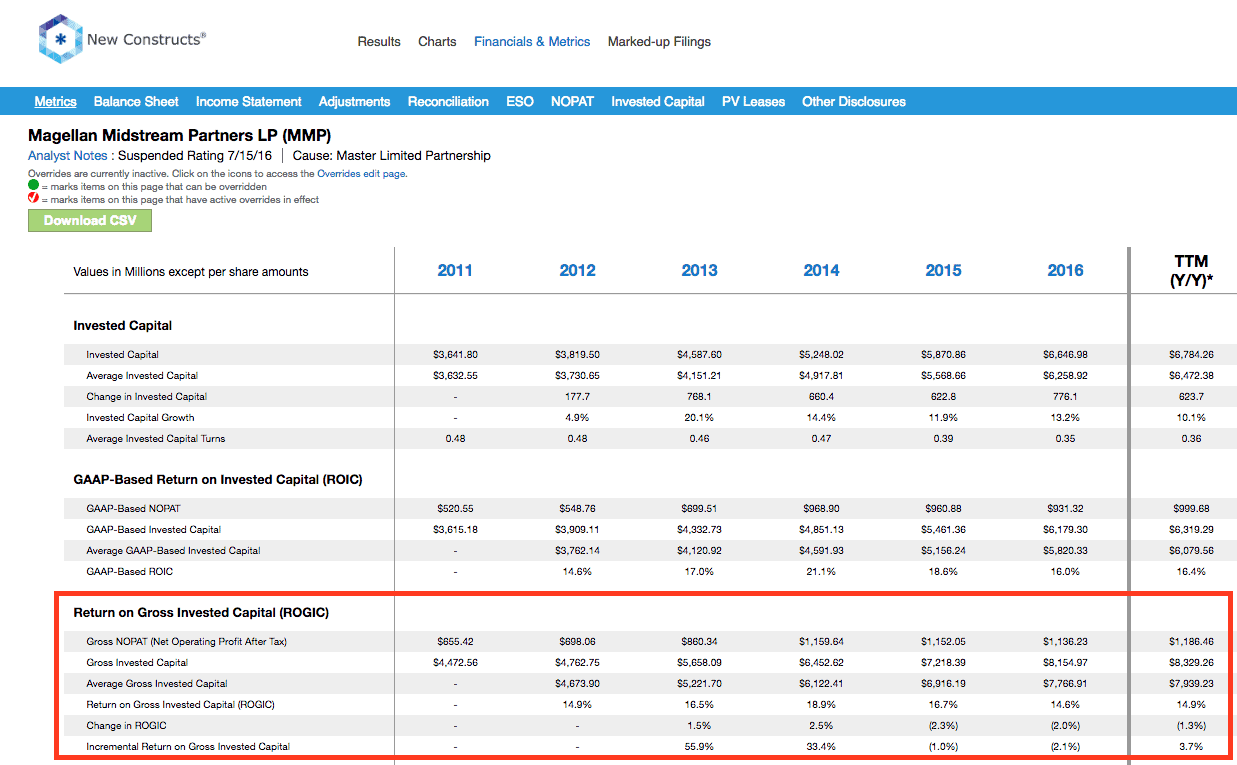Click the 776.1 change in invested capital value
Screen dimensions: 1237x765
1065,396
